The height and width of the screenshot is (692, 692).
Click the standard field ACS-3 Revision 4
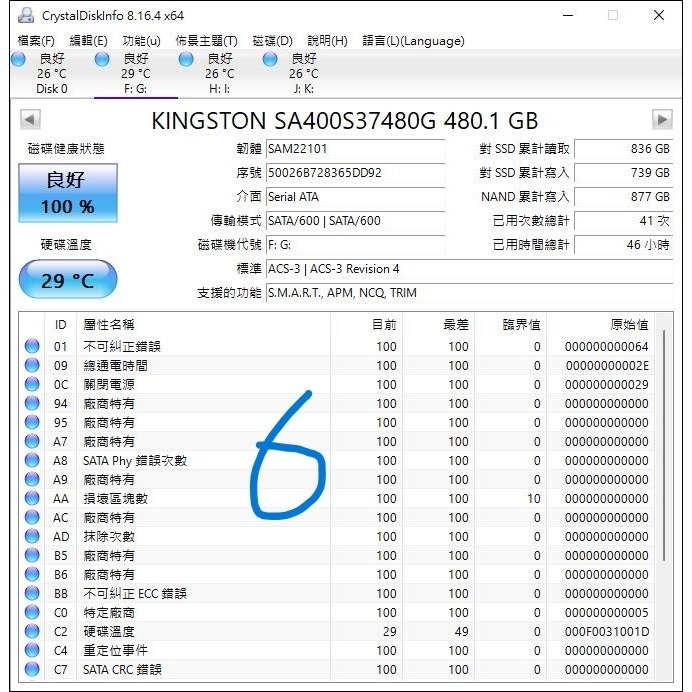point(470,268)
